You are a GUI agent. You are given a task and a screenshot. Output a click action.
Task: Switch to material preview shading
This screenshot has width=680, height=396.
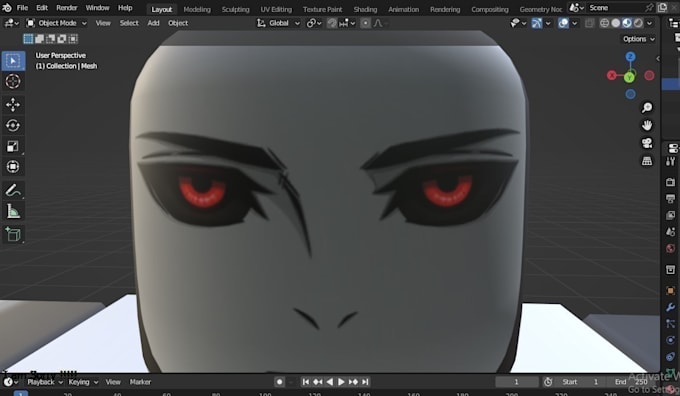pyautogui.click(x=627, y=23)
